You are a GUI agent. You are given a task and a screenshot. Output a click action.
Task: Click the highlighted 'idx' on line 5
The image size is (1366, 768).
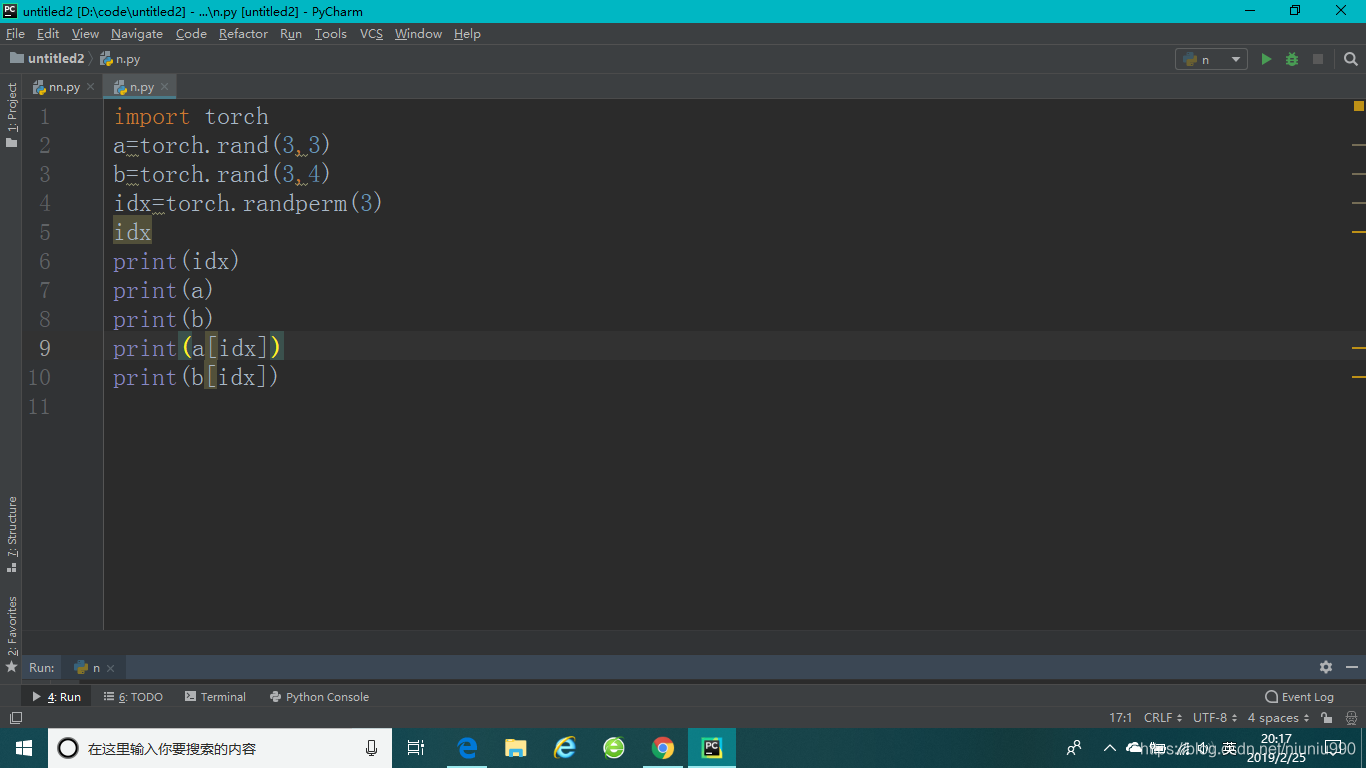point(132,232)
